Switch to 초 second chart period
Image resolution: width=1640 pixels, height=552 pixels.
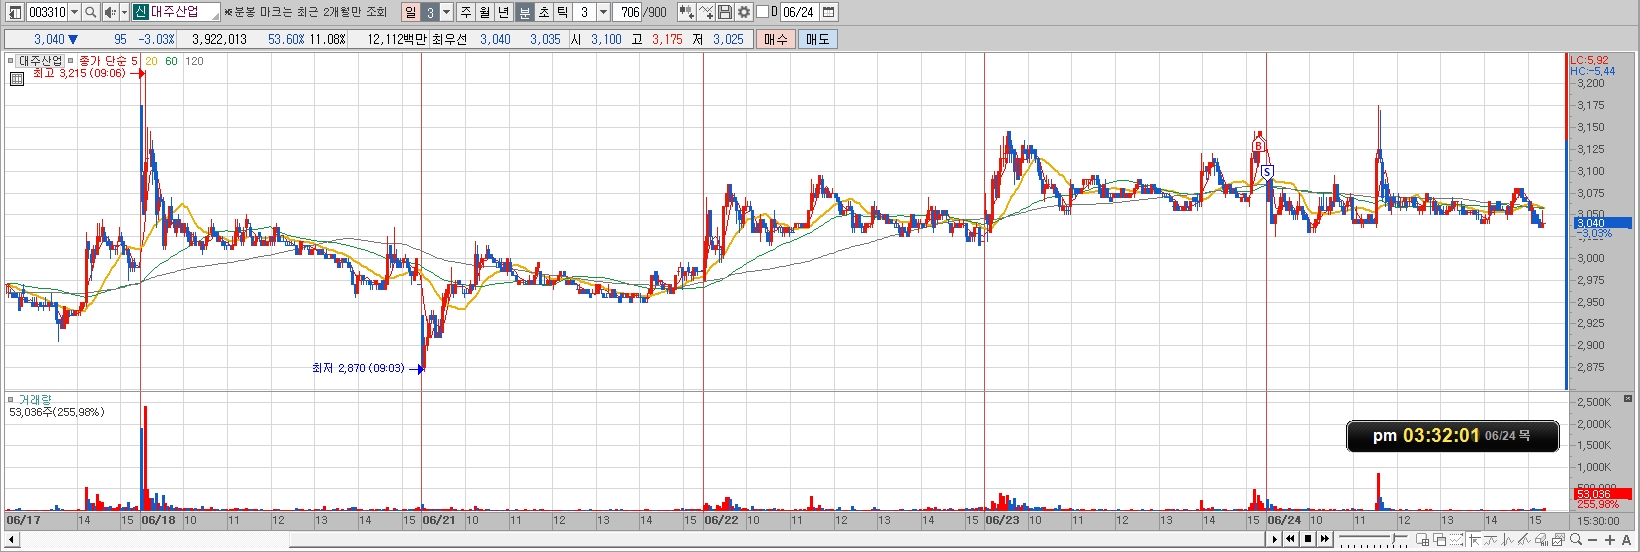tap(543, 12)
